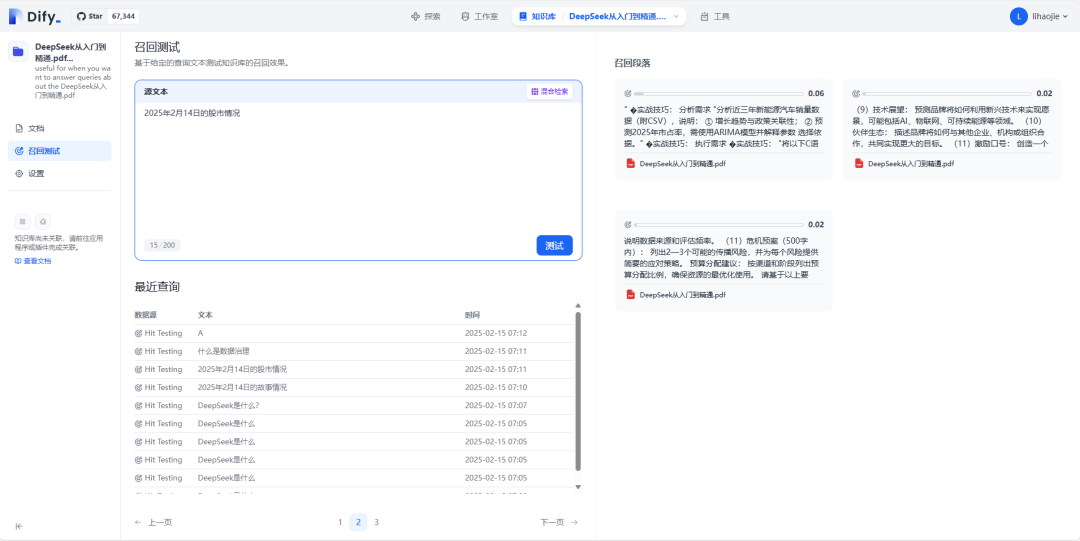The height and width of the screenshot is (541, 1080).
Task: Click the score bar of the 技术展望 segment
Action: click(946, 94)
